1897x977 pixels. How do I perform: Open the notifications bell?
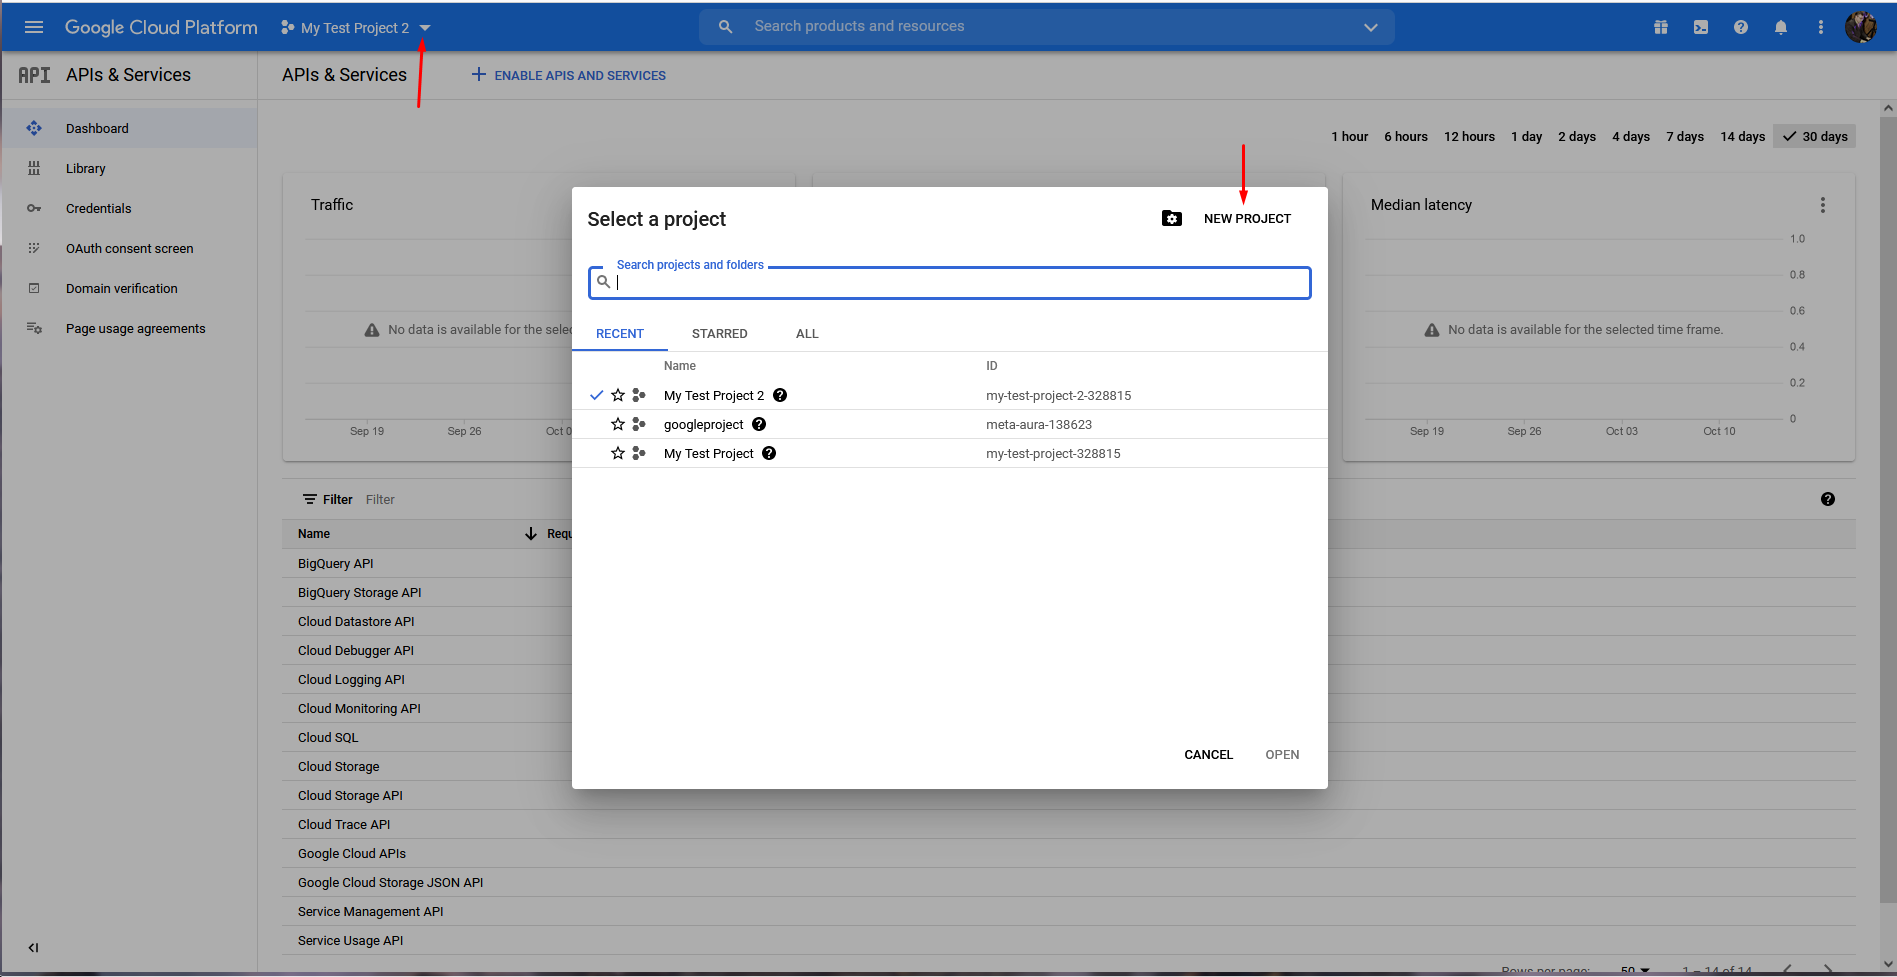point(1780,27)
